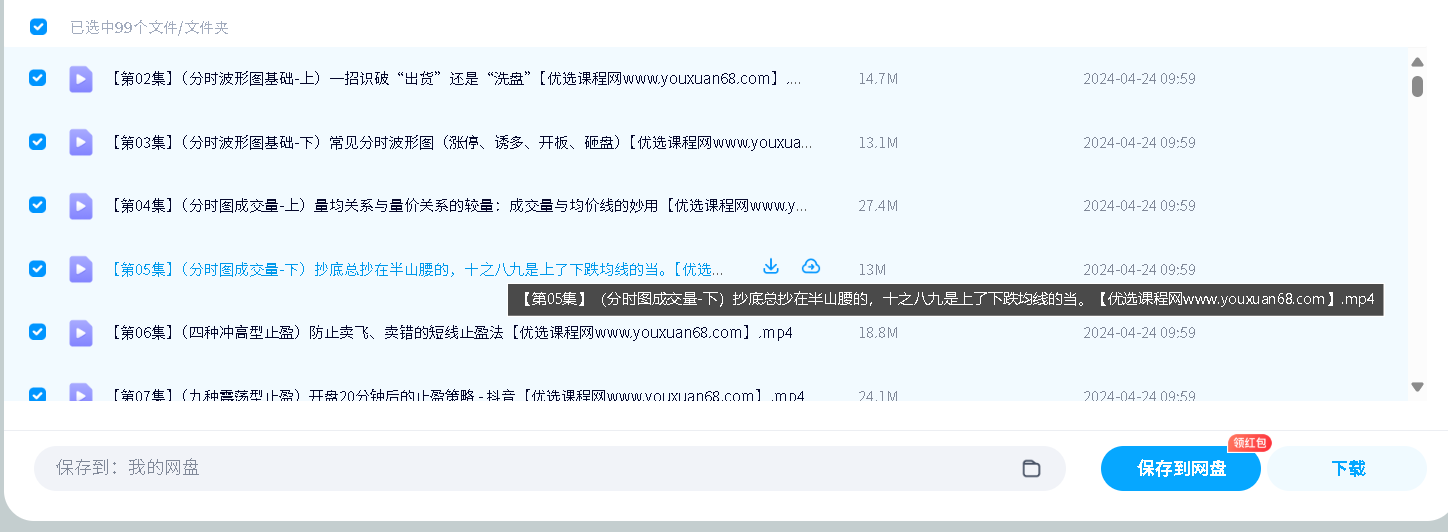Click the 保存到网盘 button
The image size is (1448, 532).
(x=1180, y=468)
